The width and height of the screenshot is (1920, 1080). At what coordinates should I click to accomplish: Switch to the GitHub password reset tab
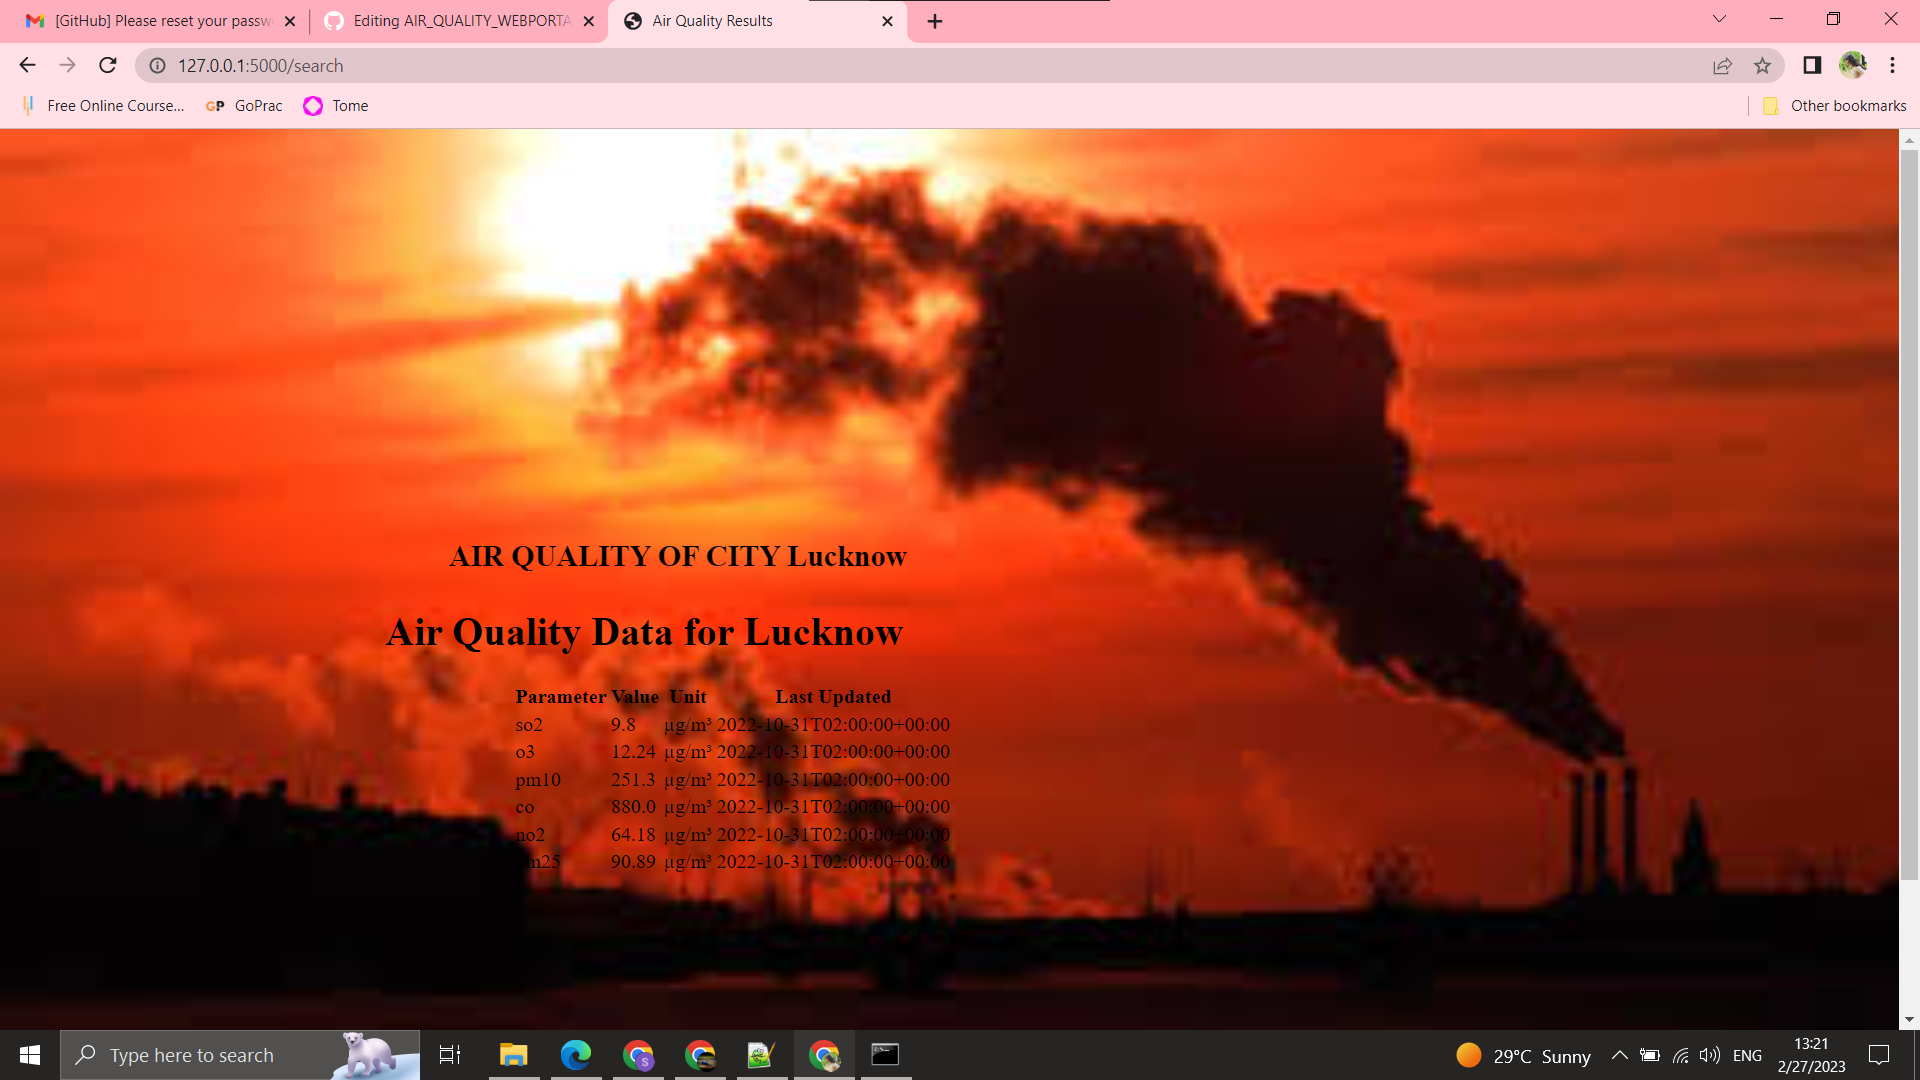(x=150, y=20)
